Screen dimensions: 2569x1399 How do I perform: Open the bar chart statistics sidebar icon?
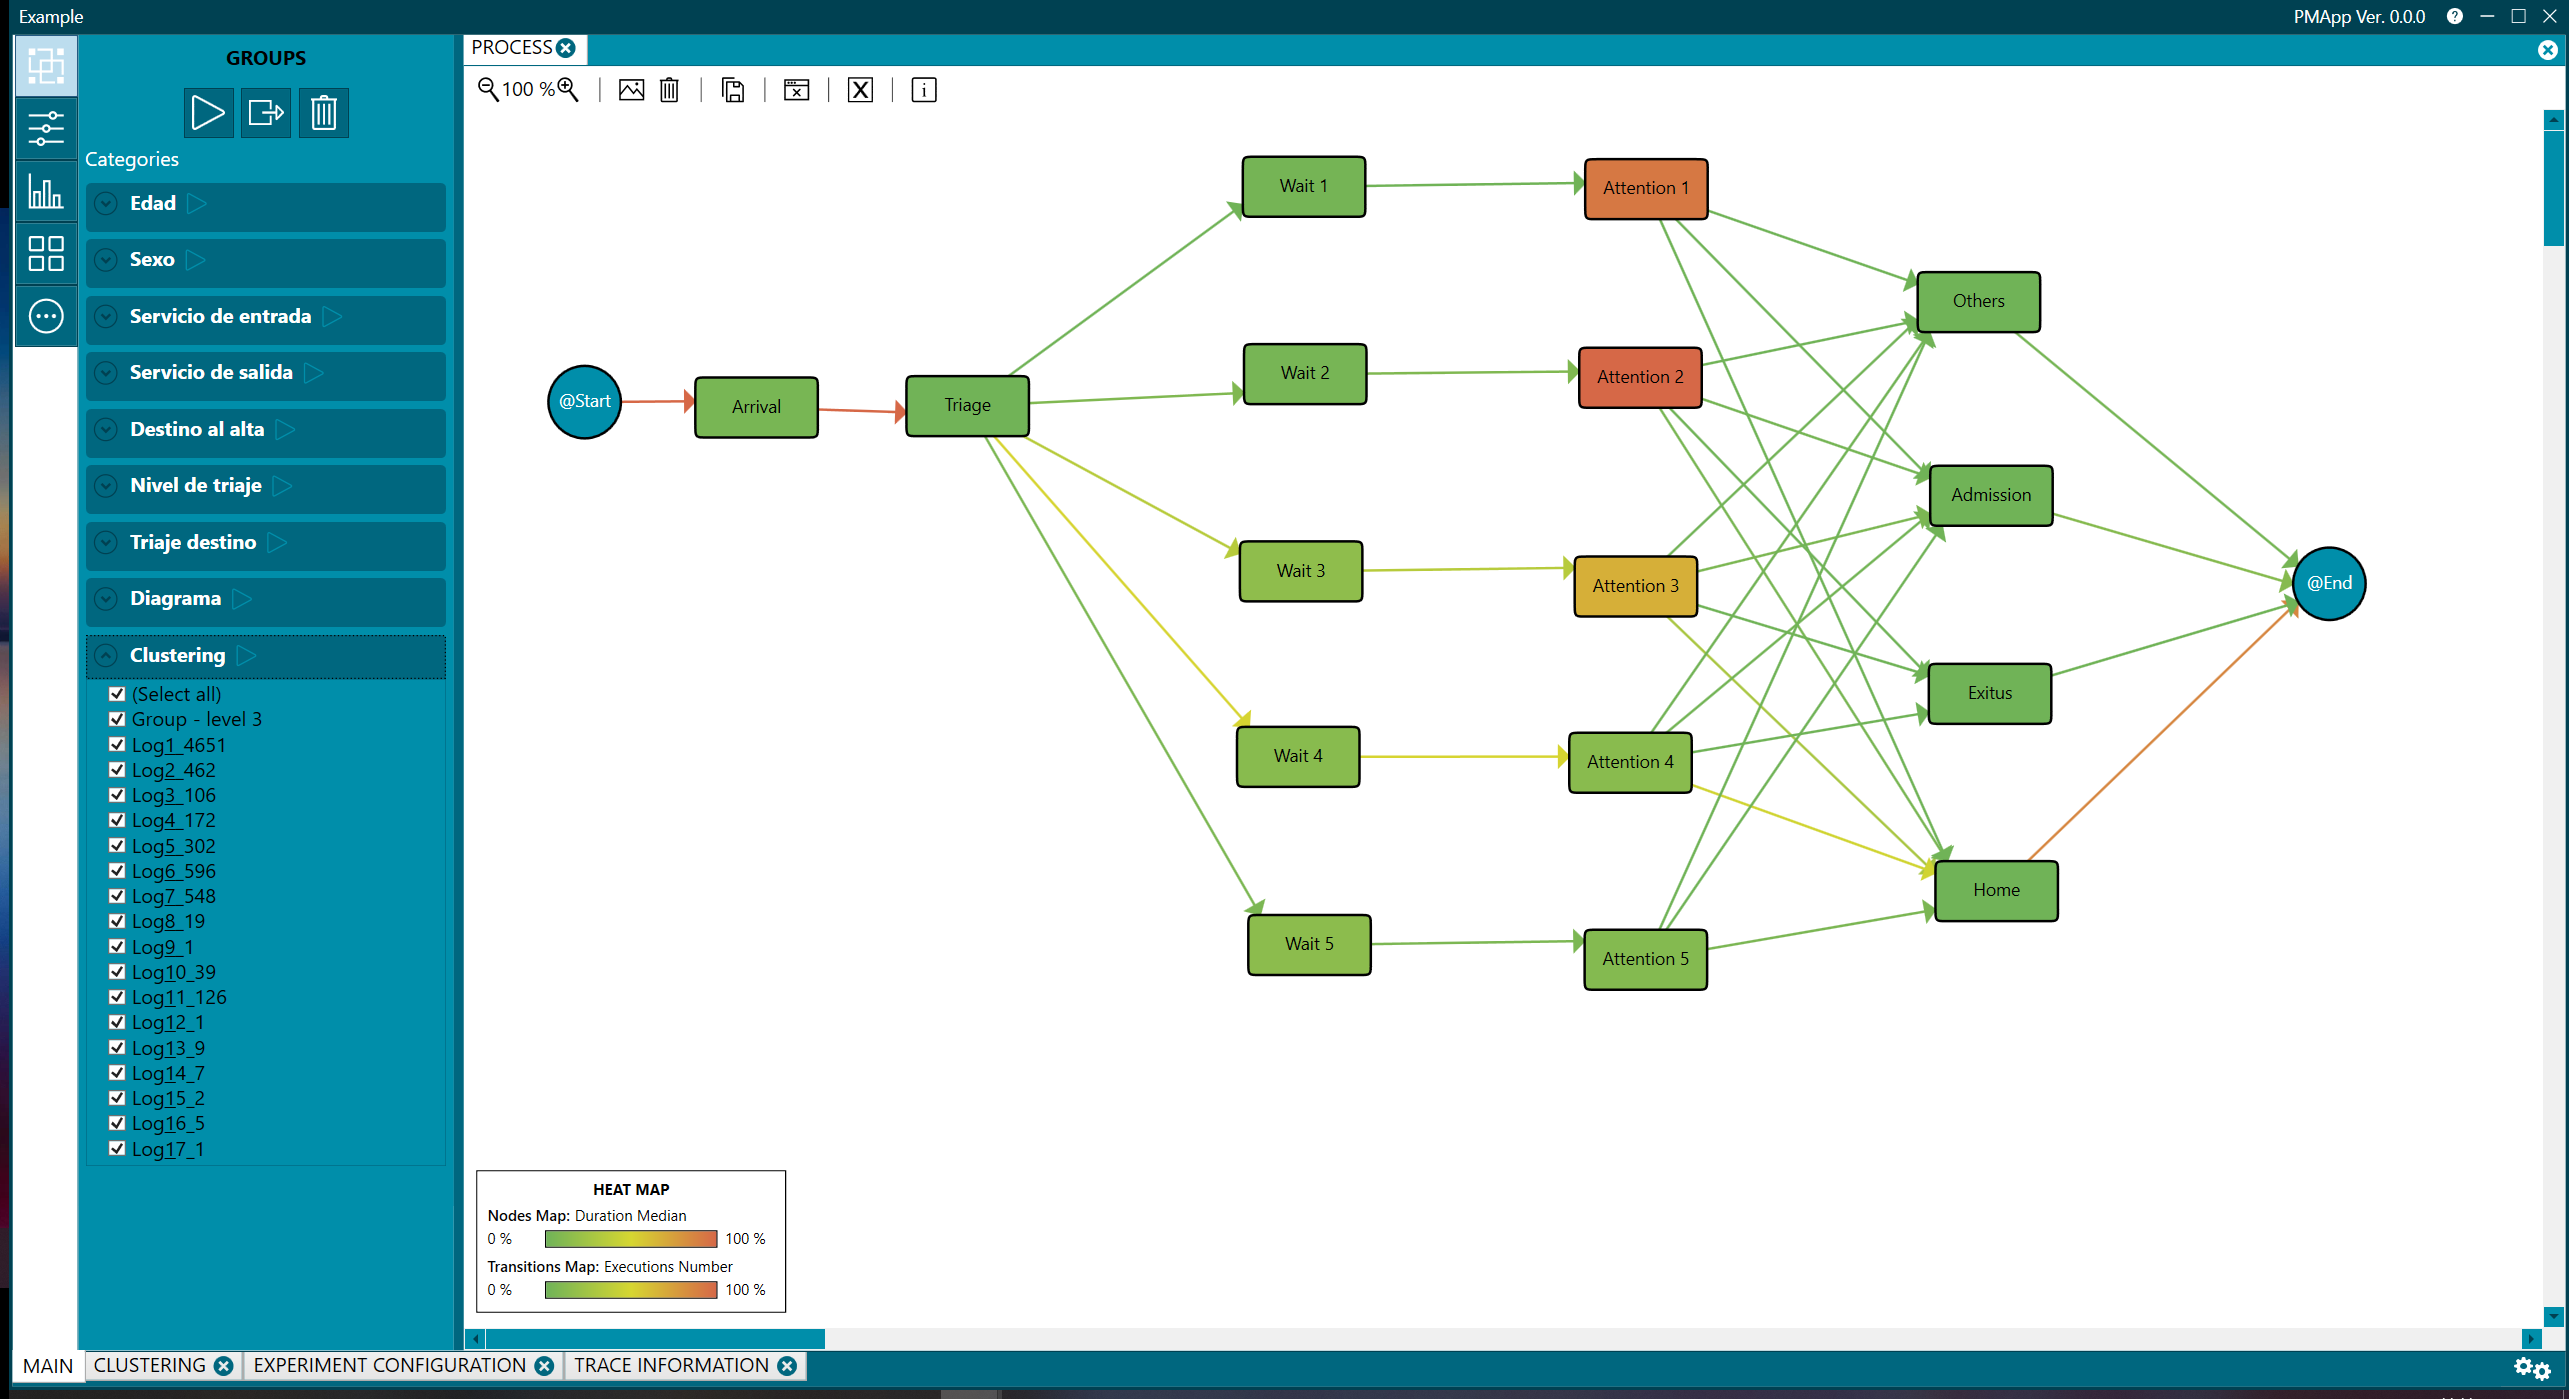[x=46, y=191]
